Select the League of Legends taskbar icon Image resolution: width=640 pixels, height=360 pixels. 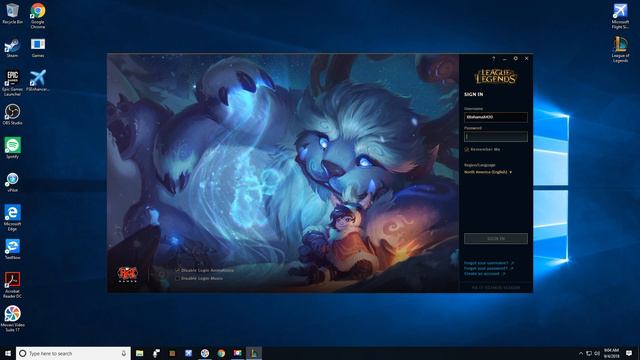(254, 353)
